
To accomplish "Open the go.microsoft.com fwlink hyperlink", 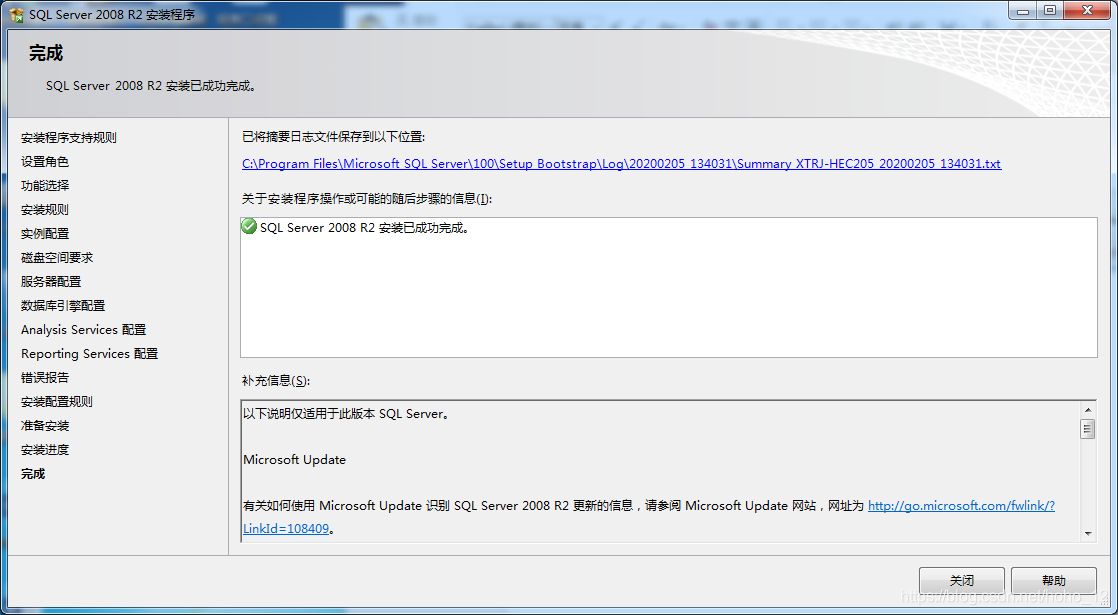I will pos(961,505).
